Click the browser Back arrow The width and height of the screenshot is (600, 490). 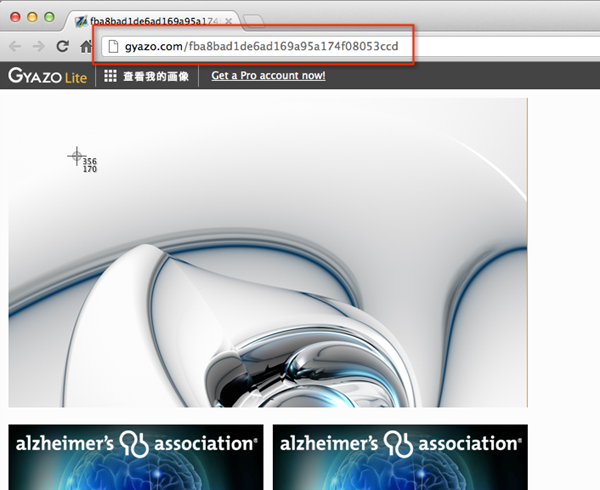(x=15, y=47)
